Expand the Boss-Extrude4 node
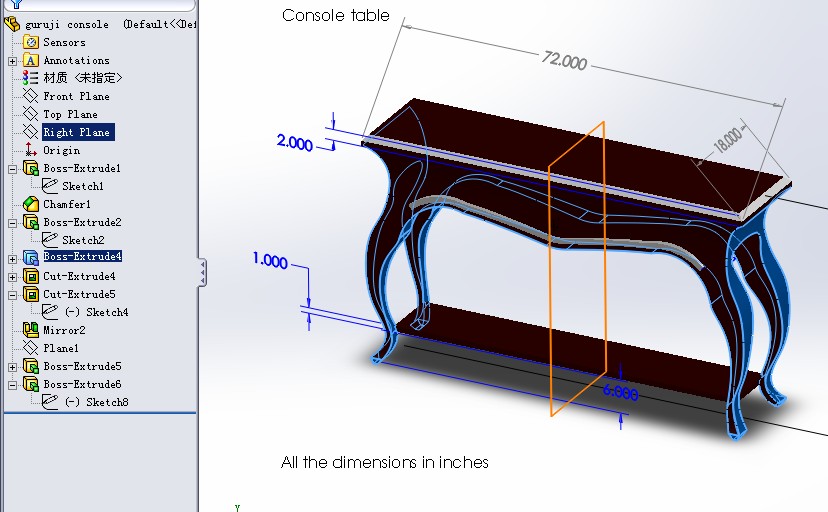 [13, 259]
